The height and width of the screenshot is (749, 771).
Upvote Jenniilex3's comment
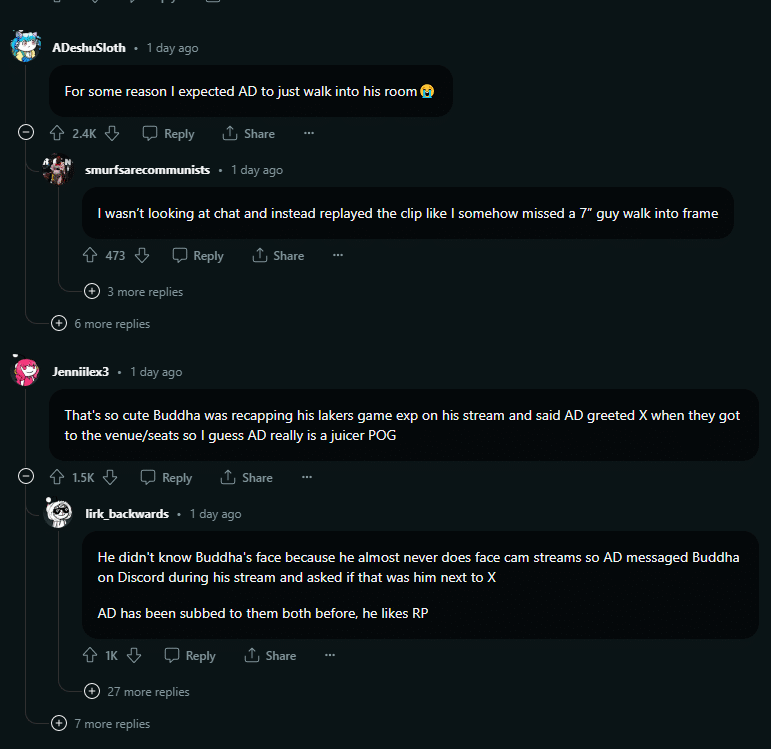57,477
